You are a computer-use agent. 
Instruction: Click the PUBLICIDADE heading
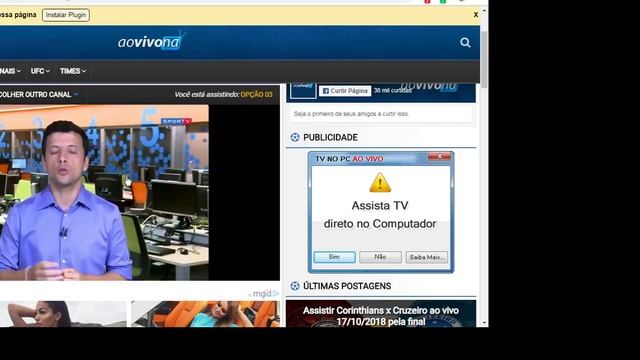coord(330,137)
